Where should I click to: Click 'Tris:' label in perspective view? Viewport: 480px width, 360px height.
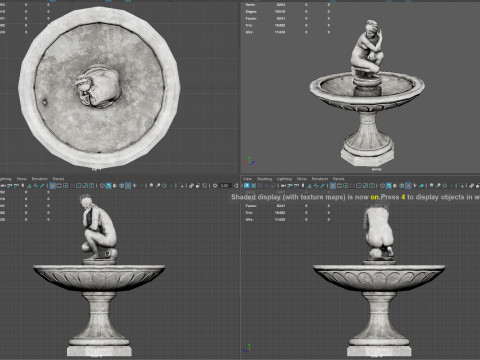pos(249,25)
